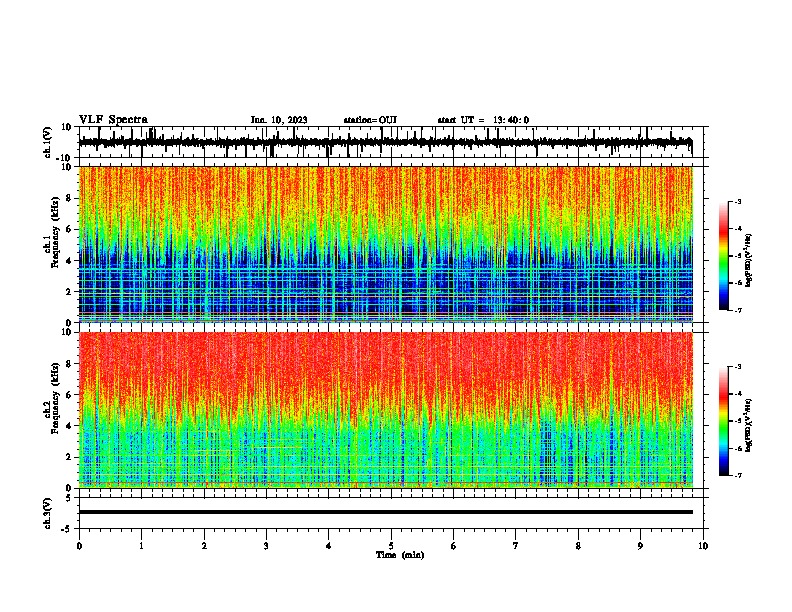Image resolution: width=792 pixels, height=612 pixels.
Task: Click the "6" tick on ch.2 frequency axis
Action: (69, 395)
